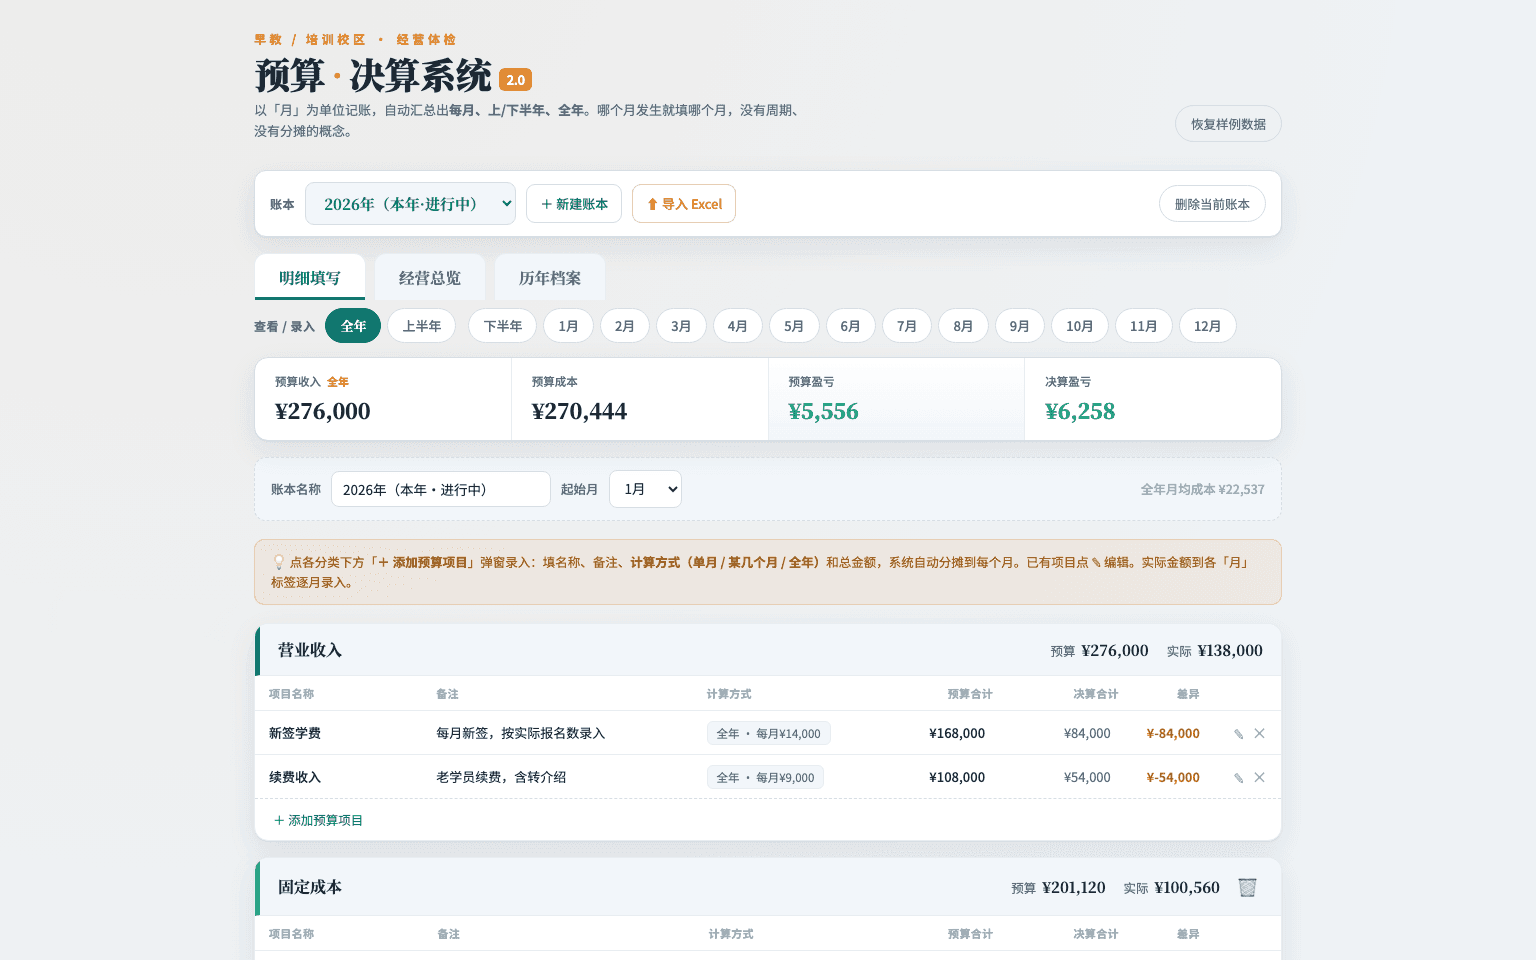Image resolution: width=1536 pixels, height=960 pixels.
Task: Select the 8月 month pill
Action: point(963,326)
